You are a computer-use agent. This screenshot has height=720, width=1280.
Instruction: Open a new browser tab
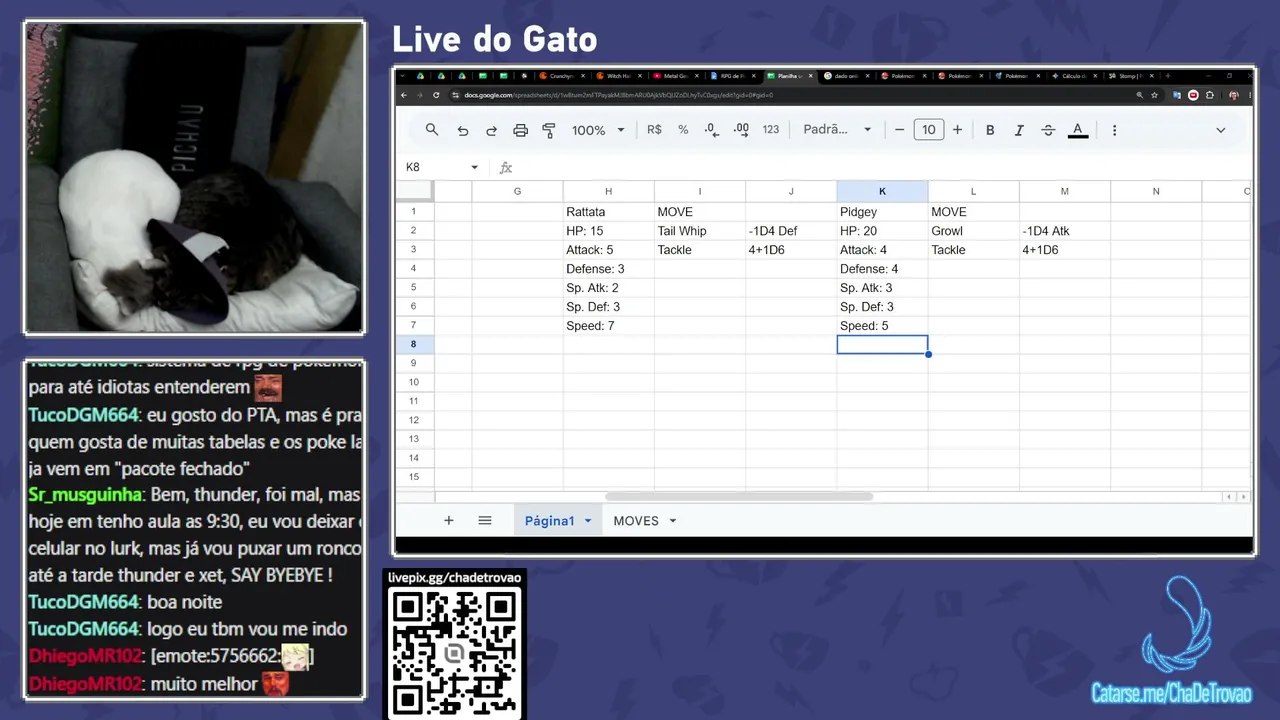pos(1168,76)
